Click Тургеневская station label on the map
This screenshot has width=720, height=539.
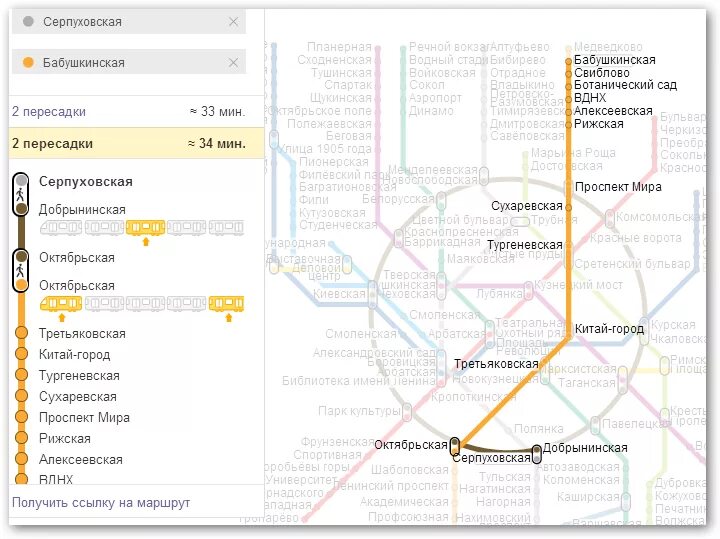click(x=524, y=245)
